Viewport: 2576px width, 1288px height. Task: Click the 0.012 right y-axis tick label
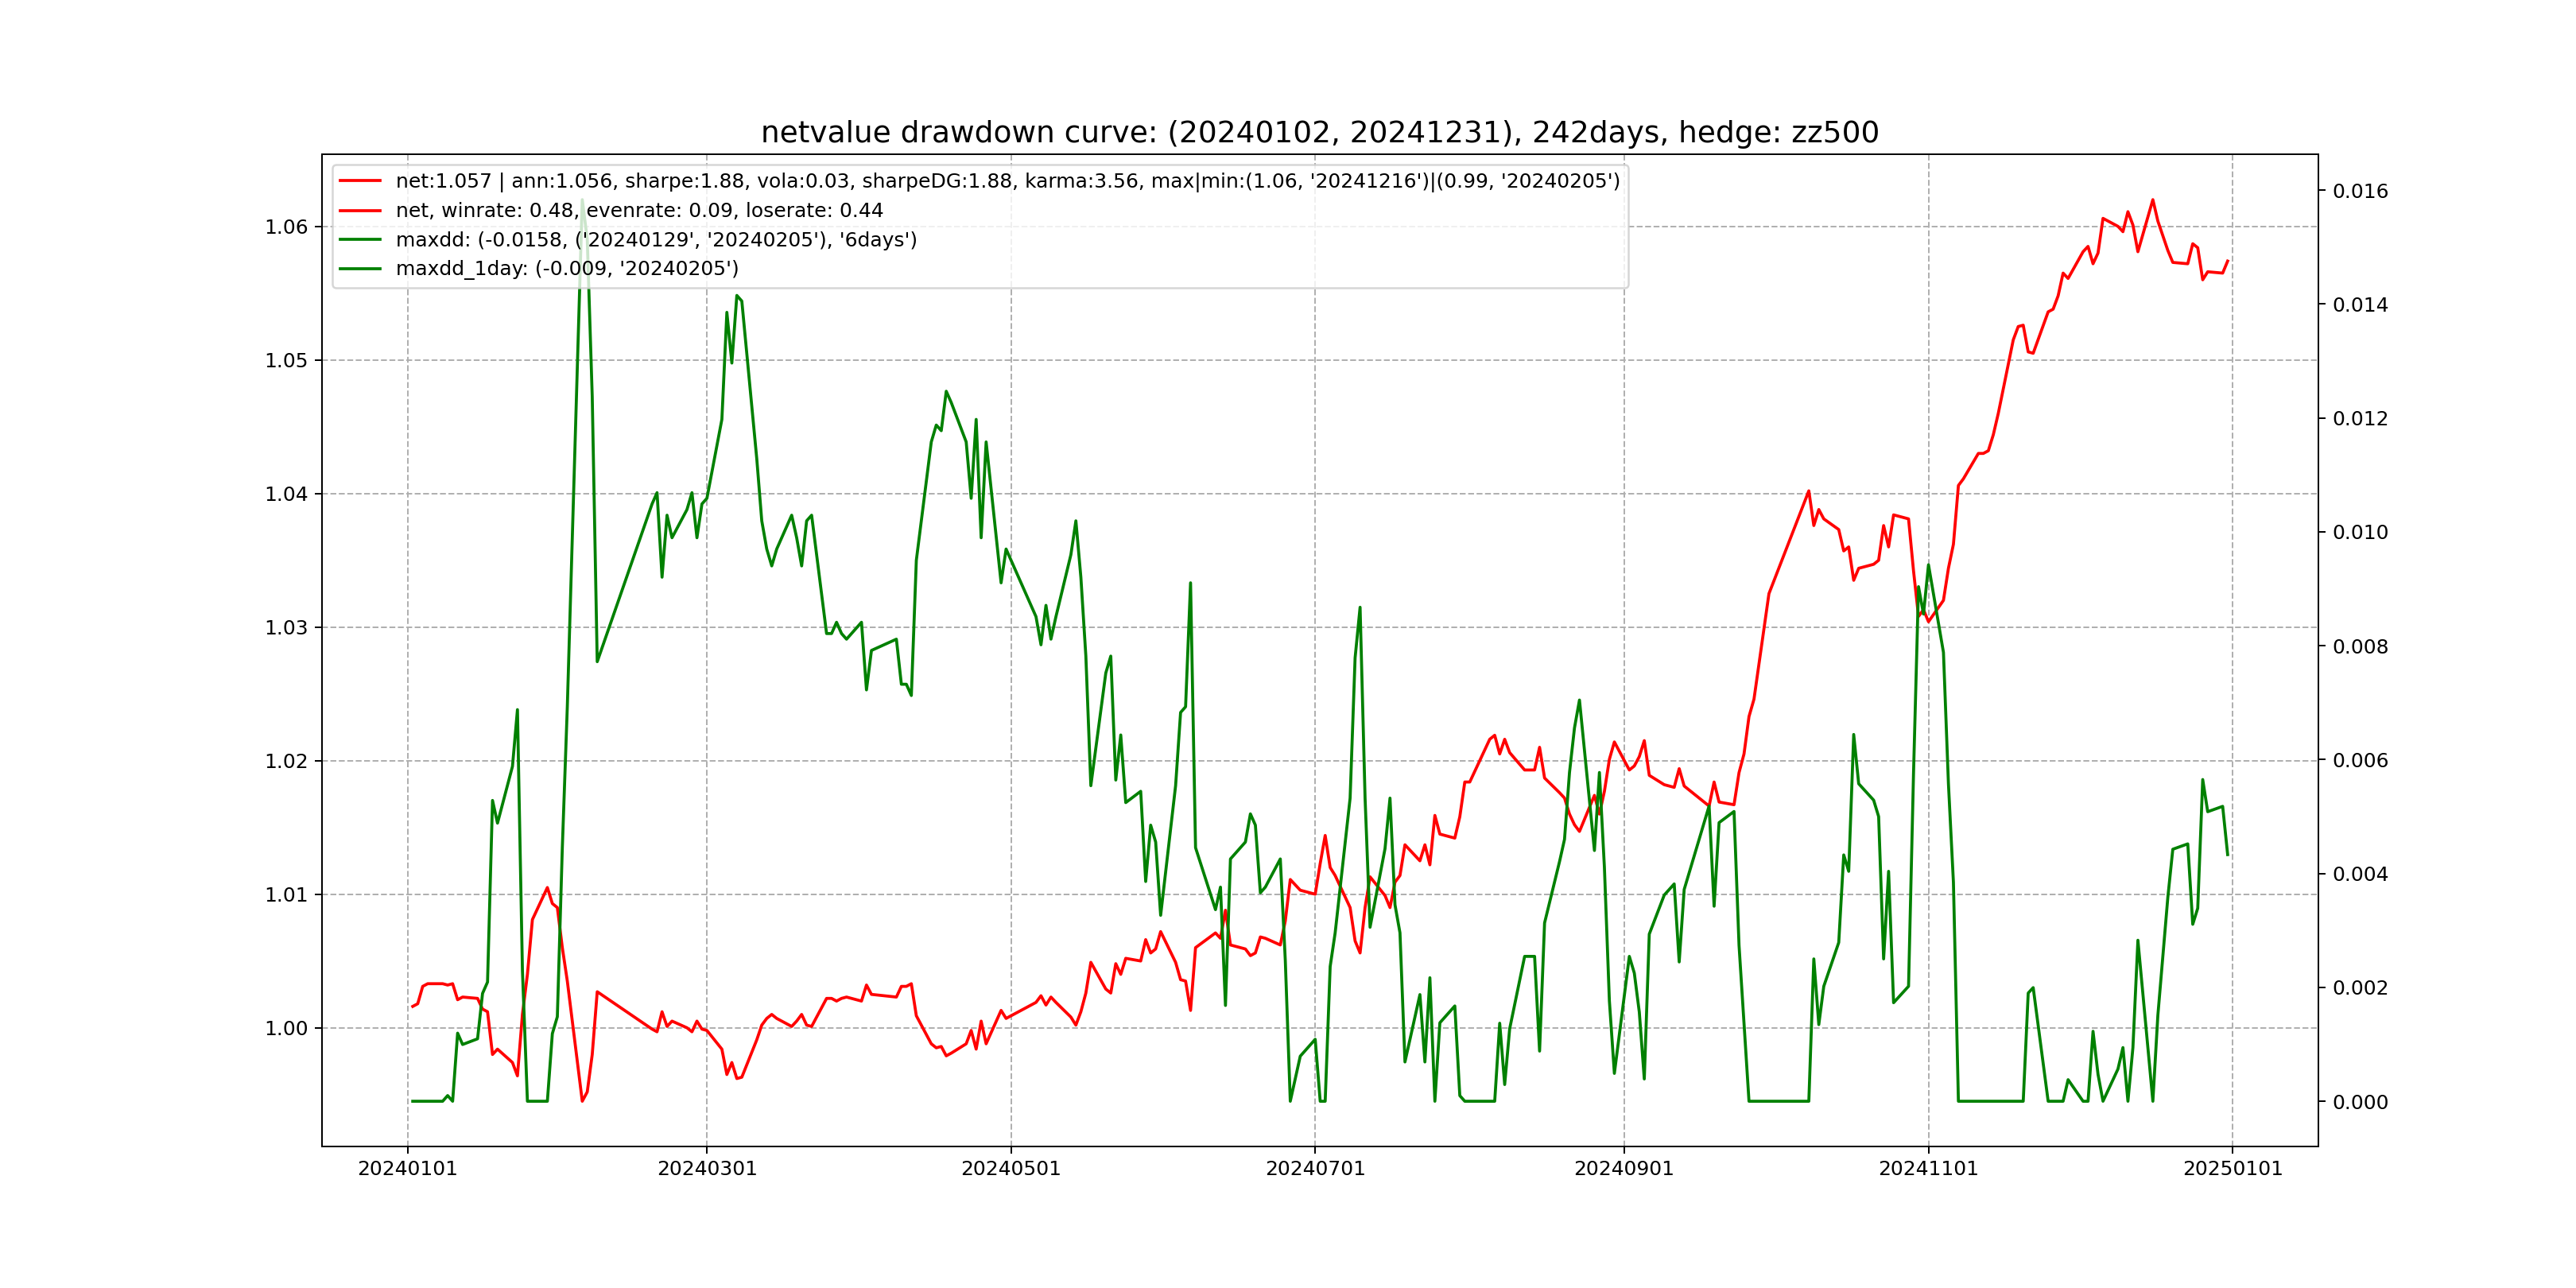tap(2360, 419)
